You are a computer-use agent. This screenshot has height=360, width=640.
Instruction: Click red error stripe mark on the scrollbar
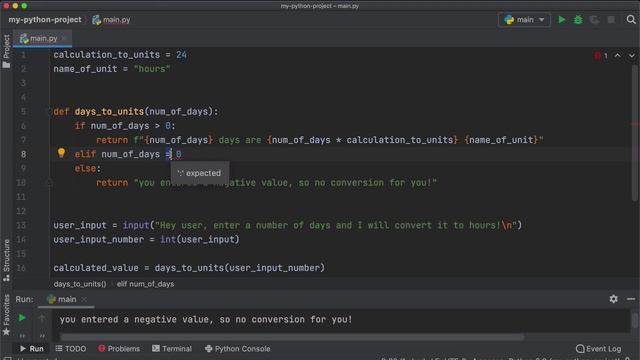point(636,124)
